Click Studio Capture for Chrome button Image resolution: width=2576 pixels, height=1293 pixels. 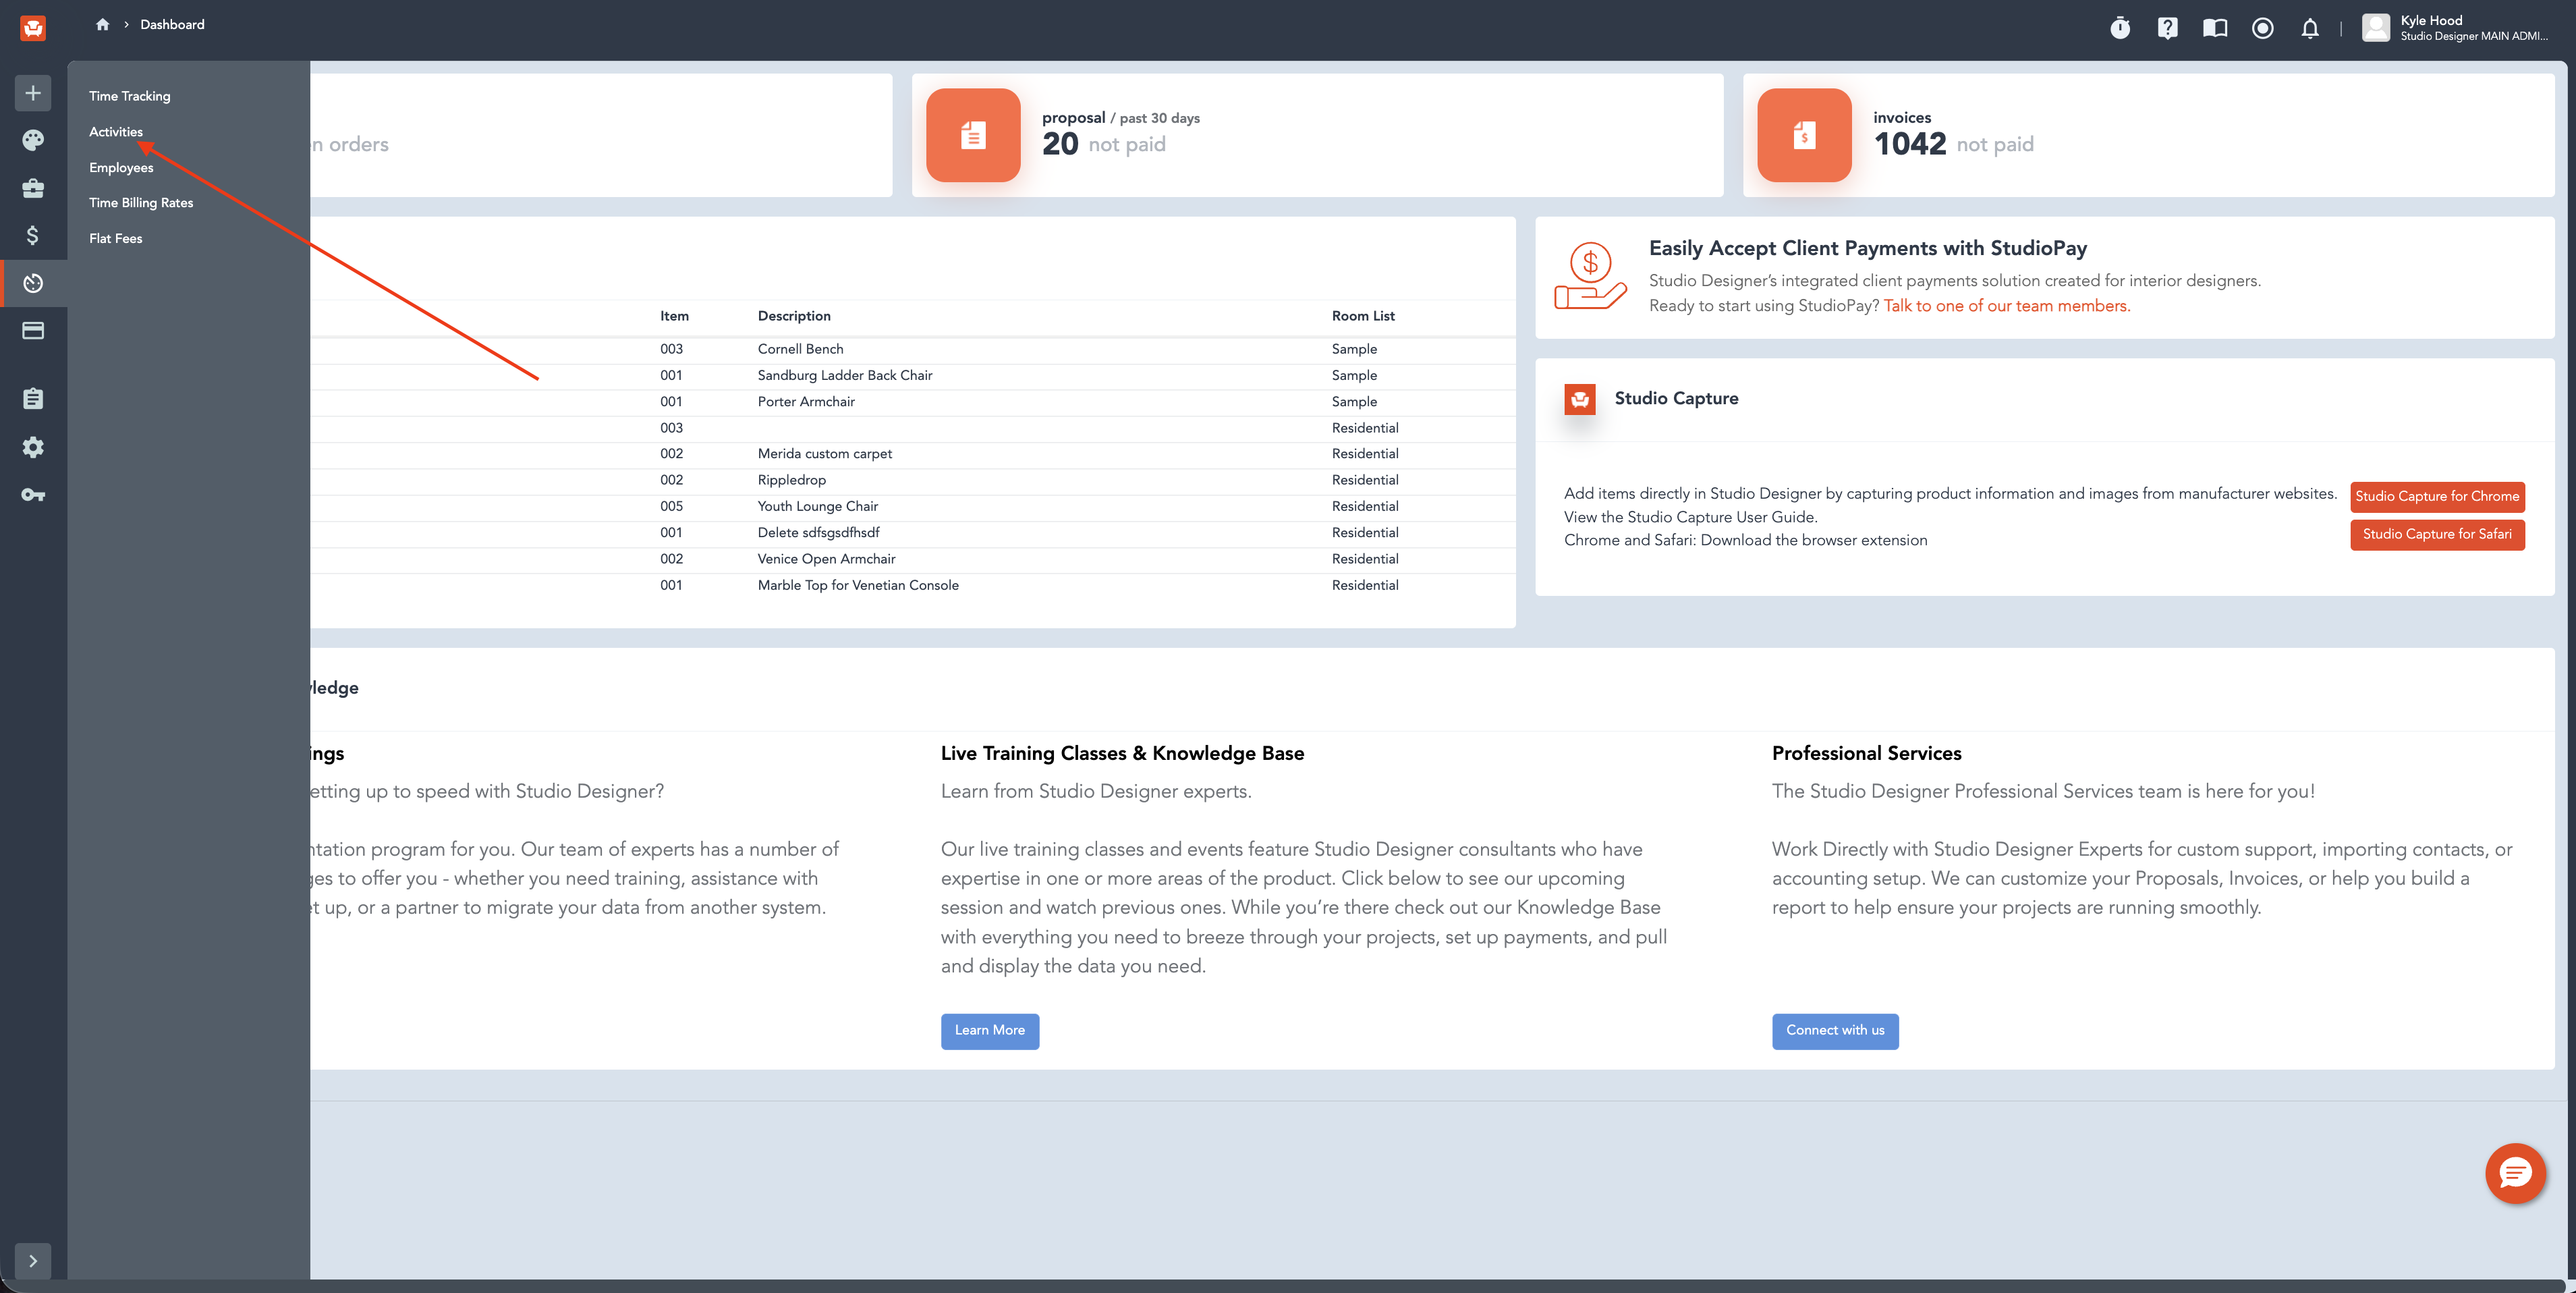[2436, 496]
